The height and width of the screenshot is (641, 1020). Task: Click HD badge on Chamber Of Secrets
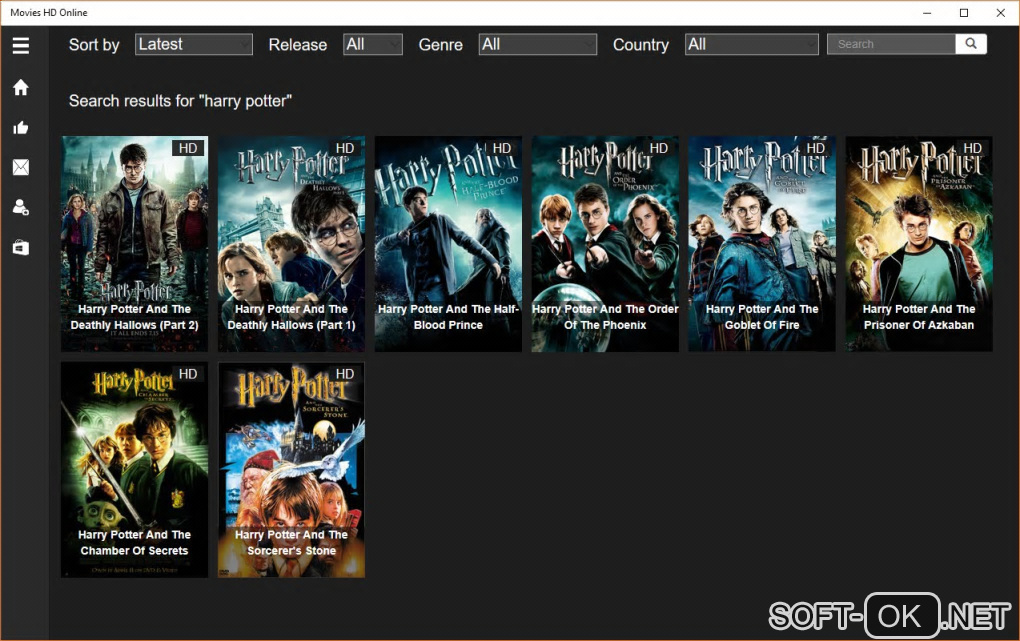188,374
